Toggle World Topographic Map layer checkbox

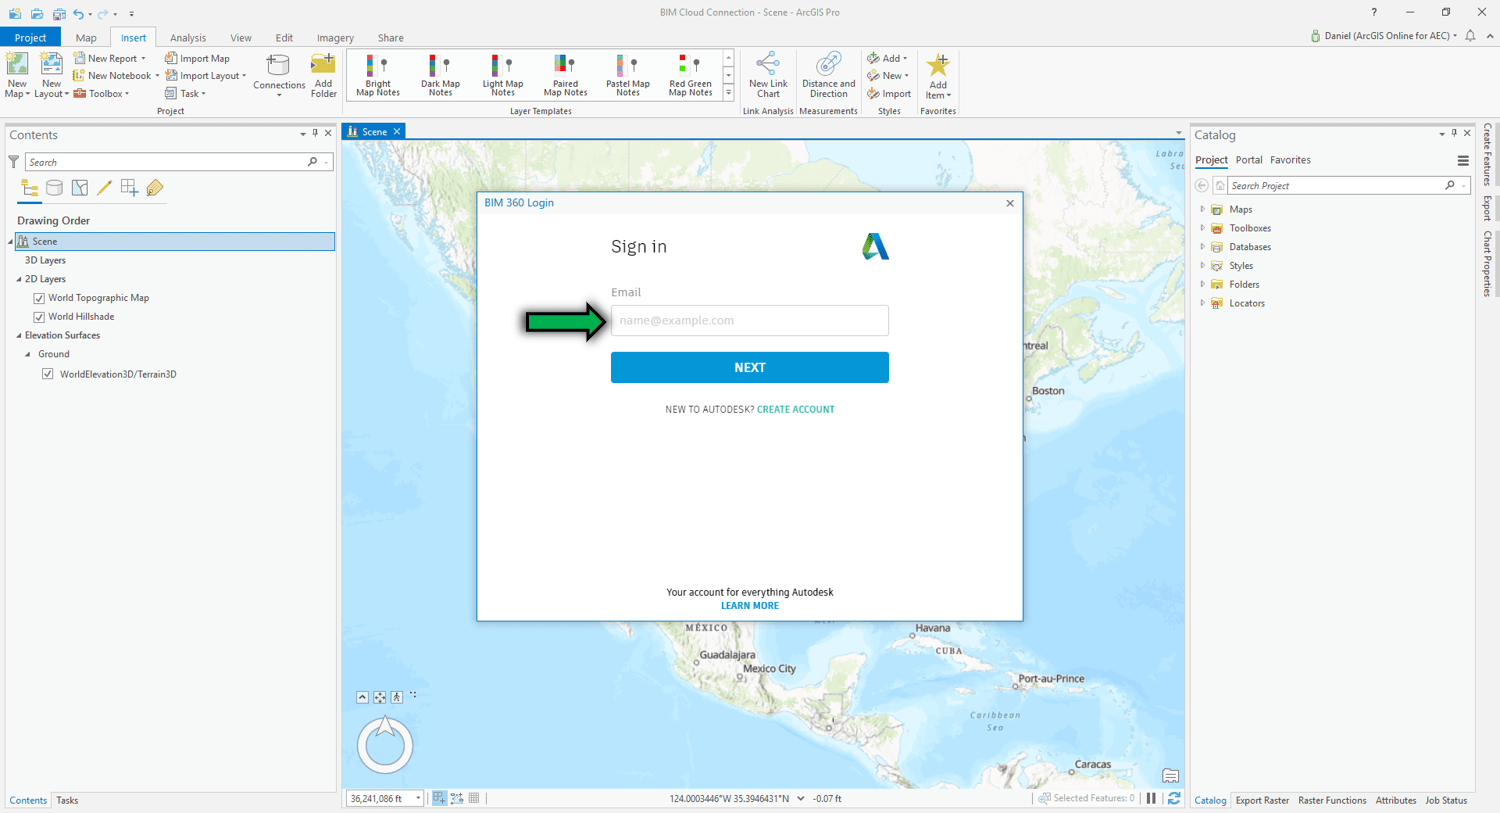click(x=39, y=298)
